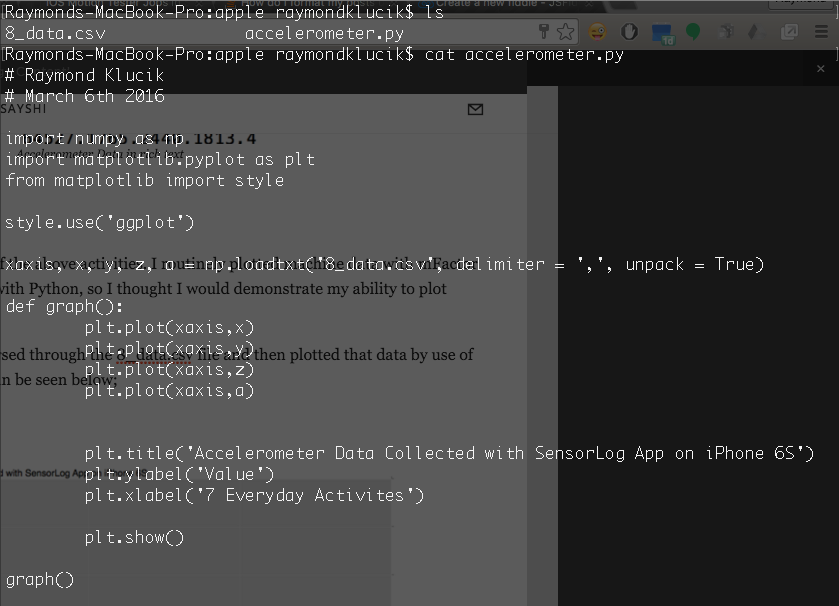Image resolution: width=839 pixels, height=606 pixels.
Task: Click the accelerometer.py filename in ls output
Action: click(x=324, y=34)
